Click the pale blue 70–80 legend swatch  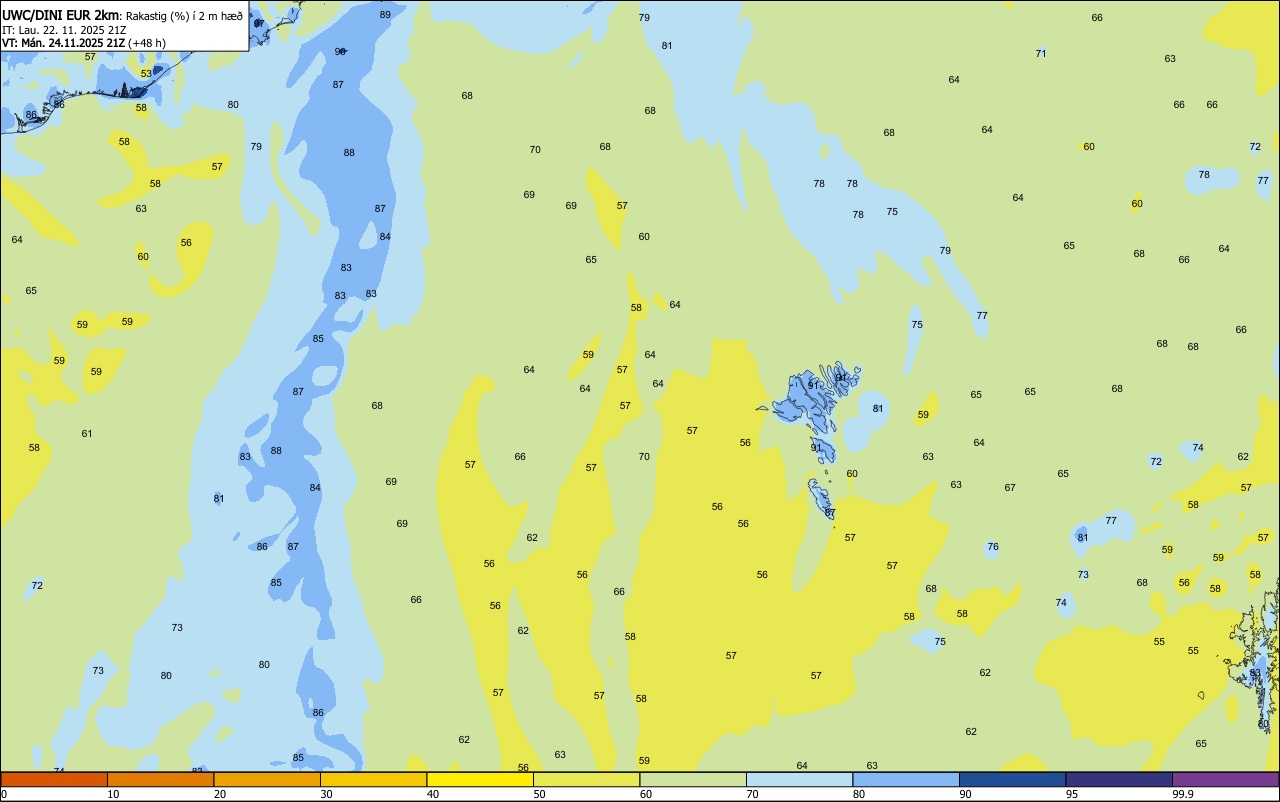[799, 779]
